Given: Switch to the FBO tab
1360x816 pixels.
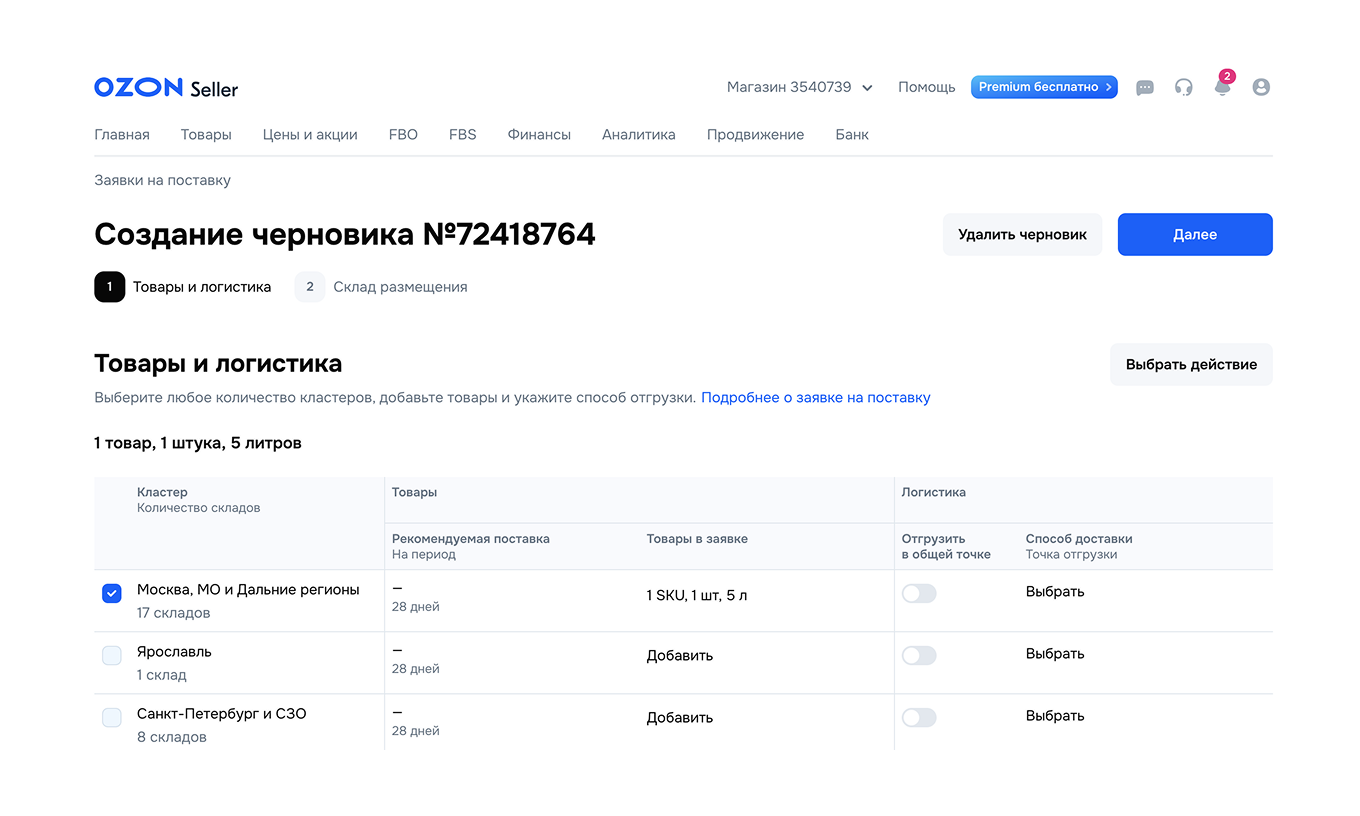Looking at the screenshot, I should (x=403, y=134).
